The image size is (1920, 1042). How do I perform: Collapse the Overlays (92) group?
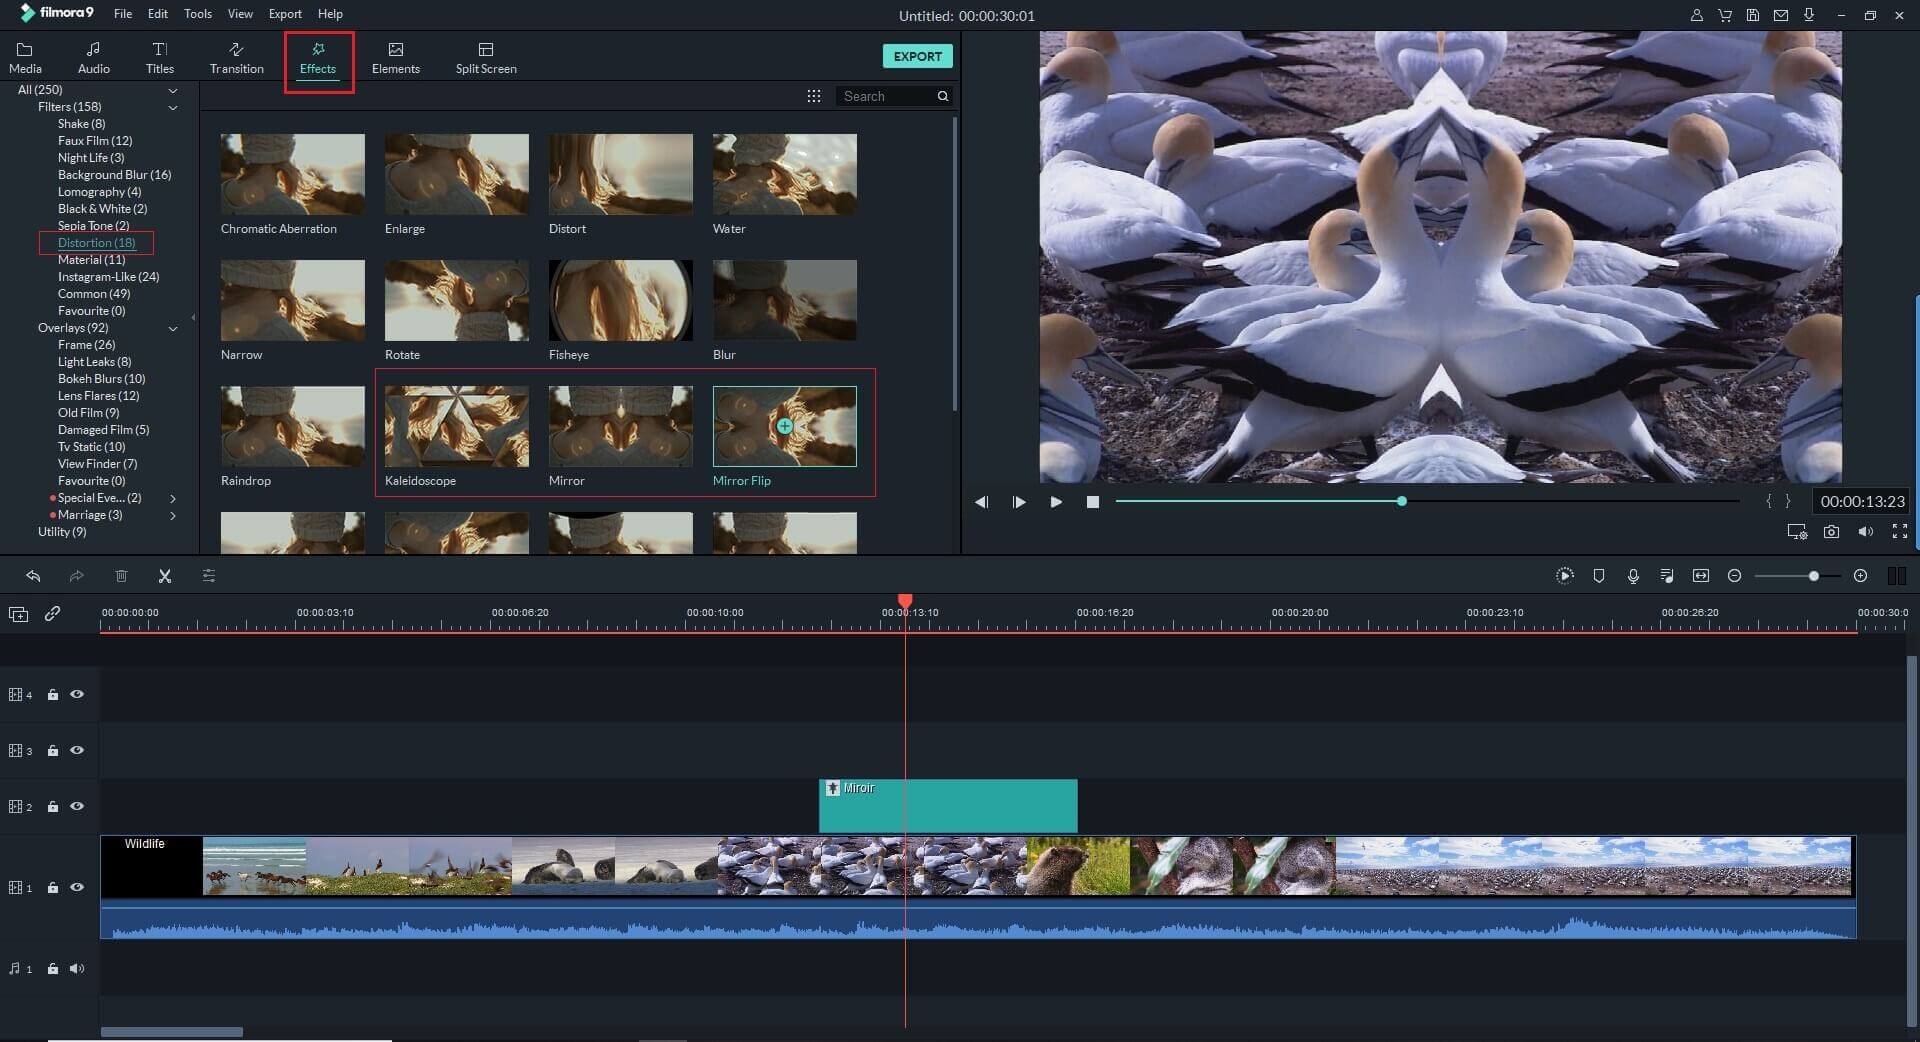point(173,328)
